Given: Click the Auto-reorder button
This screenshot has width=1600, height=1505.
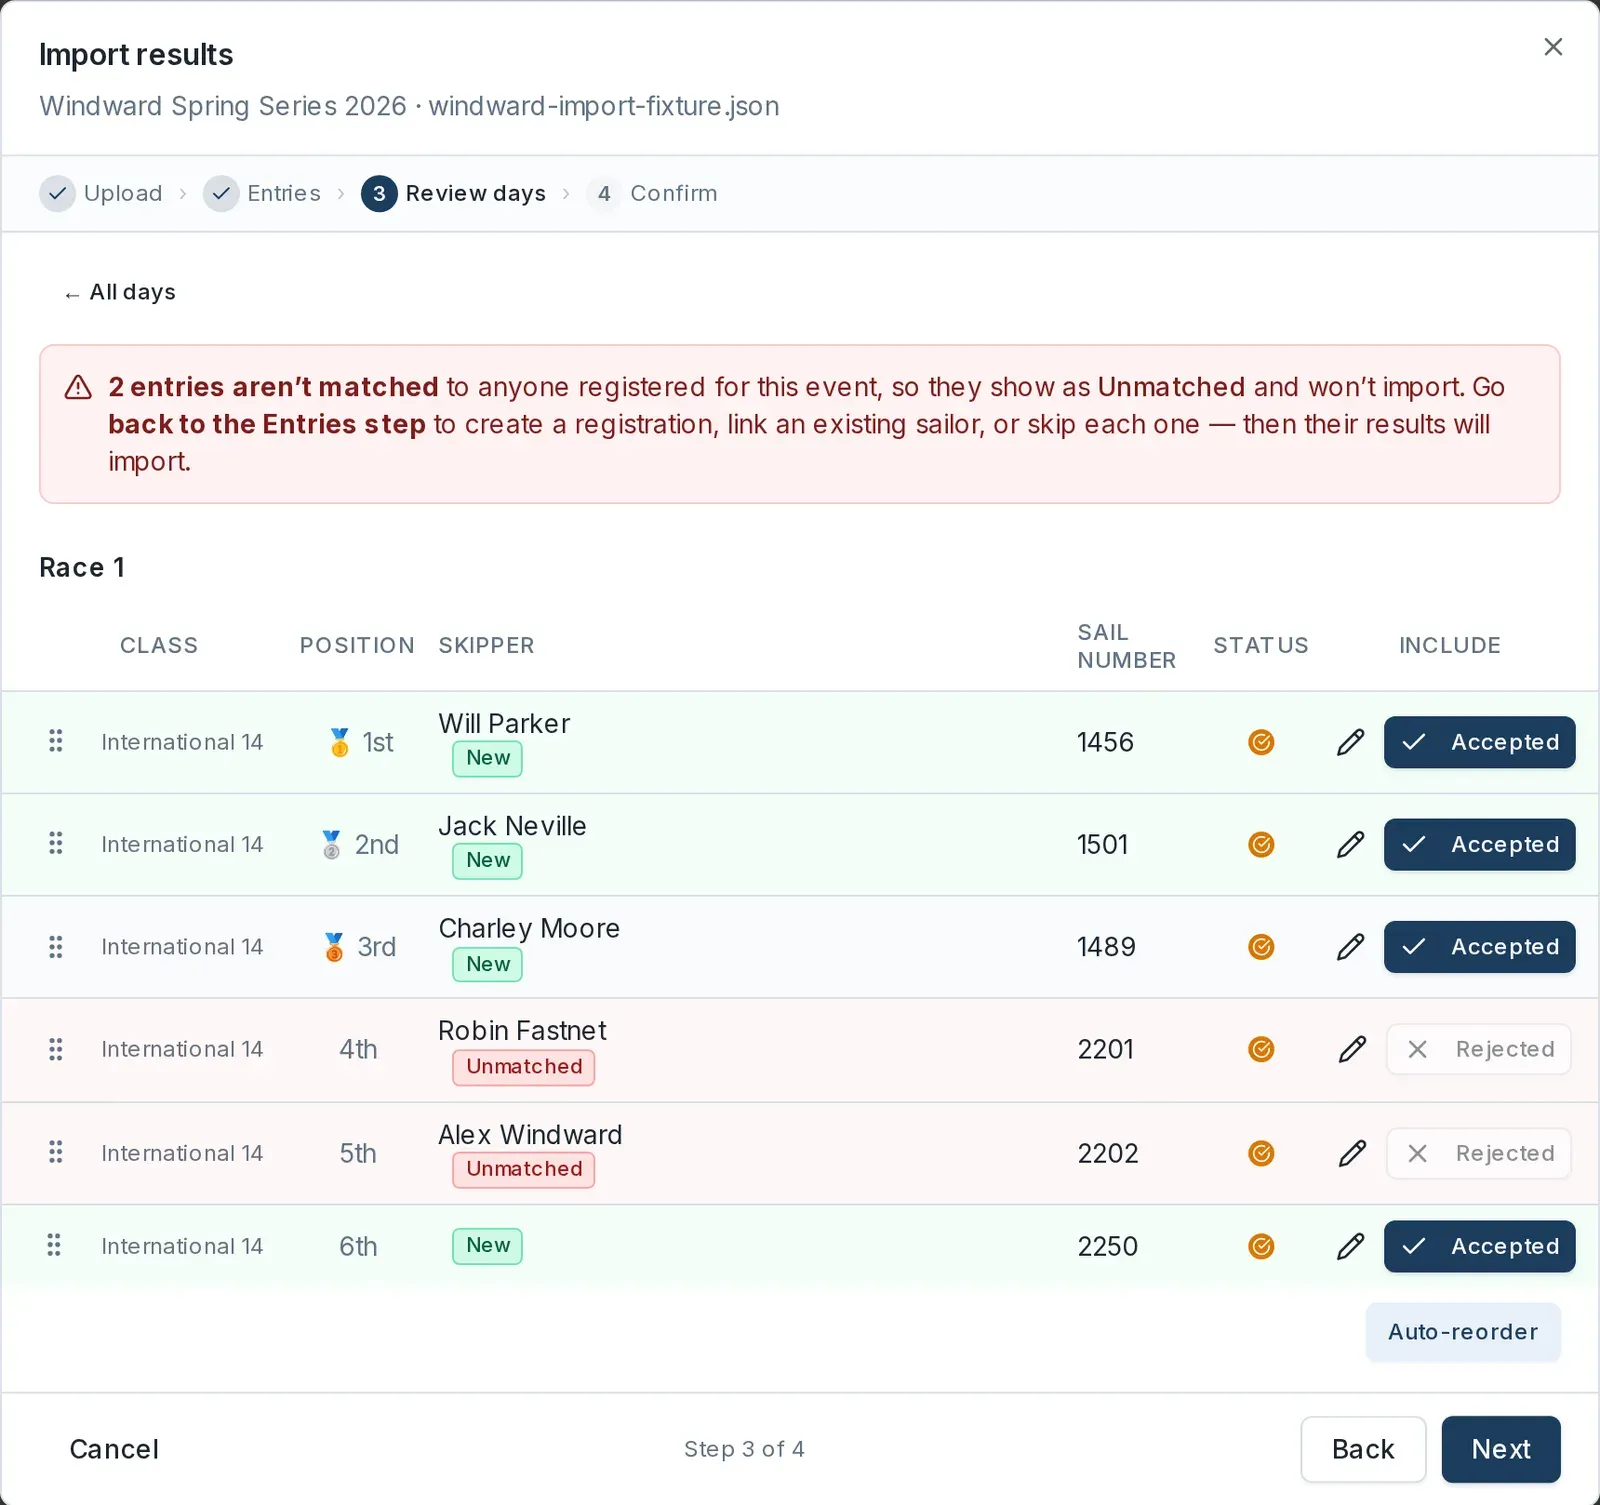Looking at the screenshot, I should pos(1463,1332).
